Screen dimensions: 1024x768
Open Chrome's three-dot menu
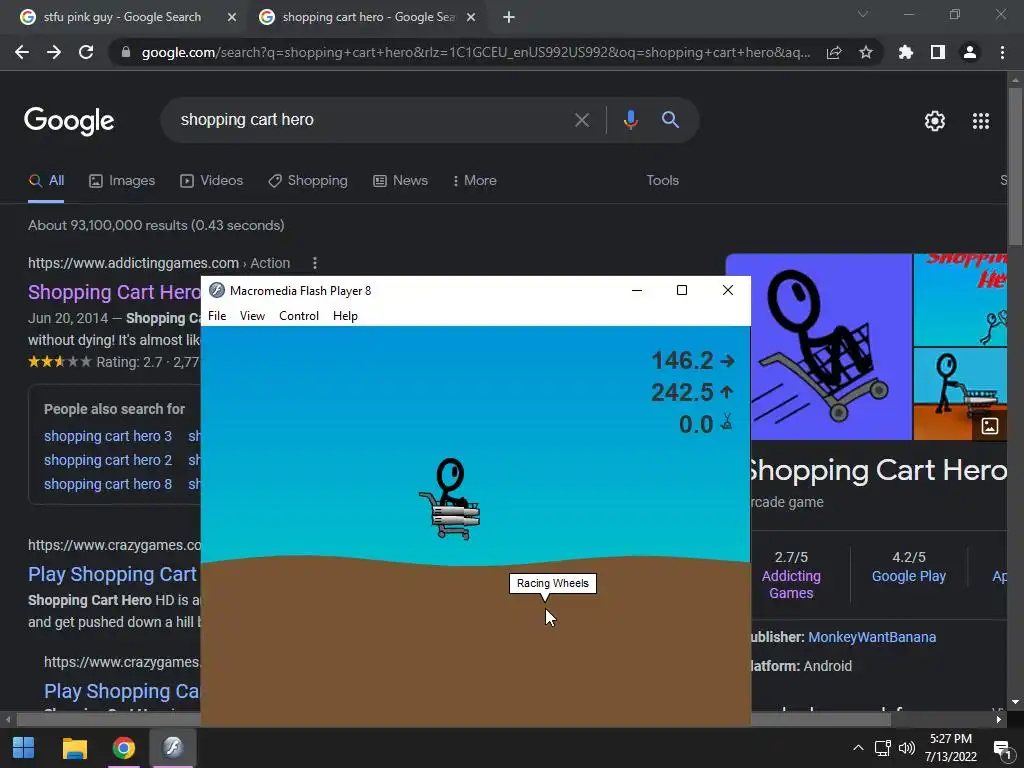[1002, 52]
